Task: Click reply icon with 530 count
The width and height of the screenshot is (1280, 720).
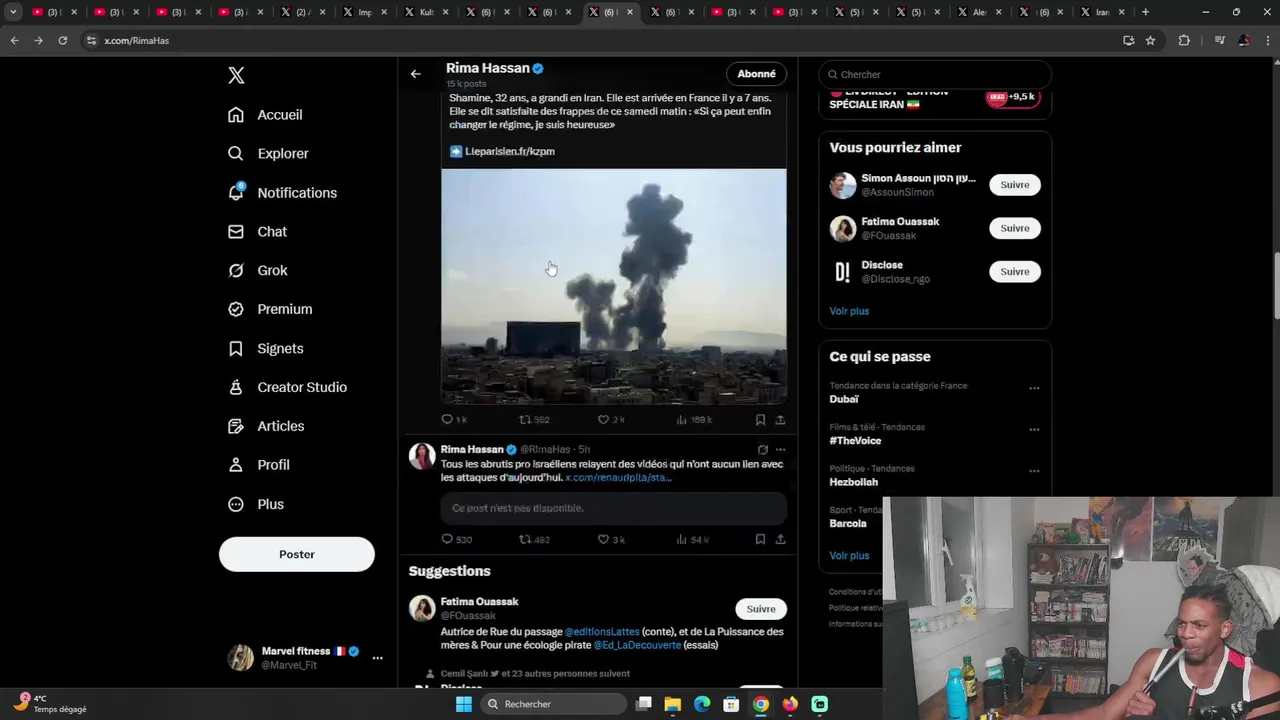Action: pyautogui.click(x=447, y=540)
